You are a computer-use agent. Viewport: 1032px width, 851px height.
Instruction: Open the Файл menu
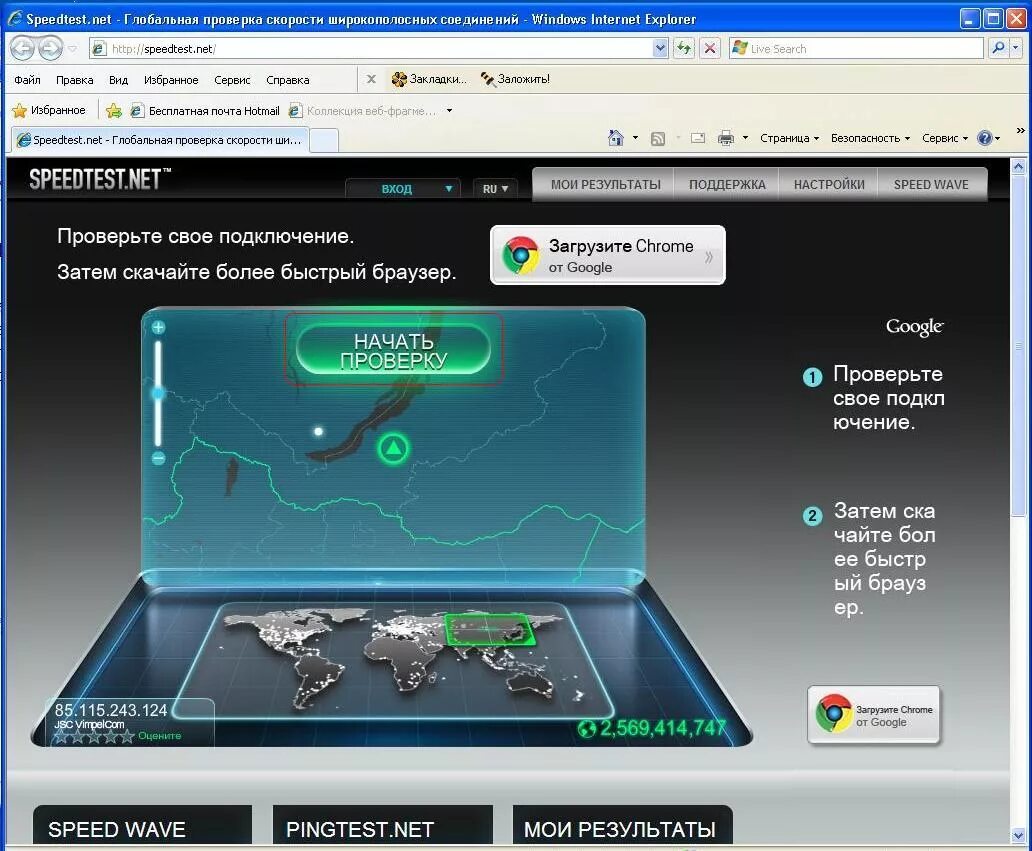(x=27, y=80)
